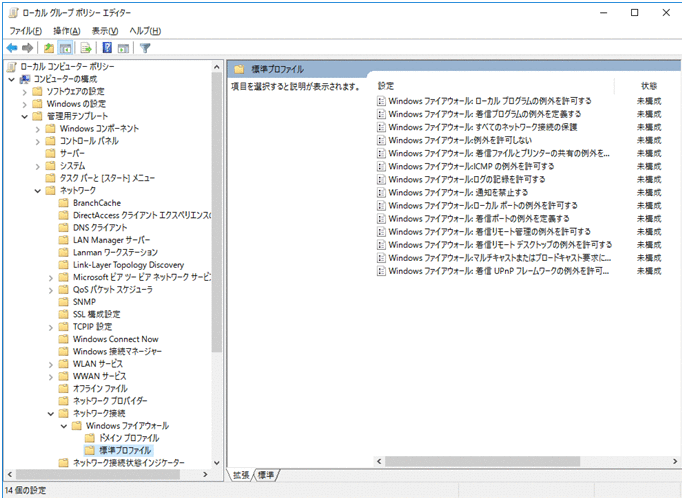The image size is (685, 503).
Task: Select 着信リモート デスクトップの例外を許可する setting
Action: click(x=500, y=245)
